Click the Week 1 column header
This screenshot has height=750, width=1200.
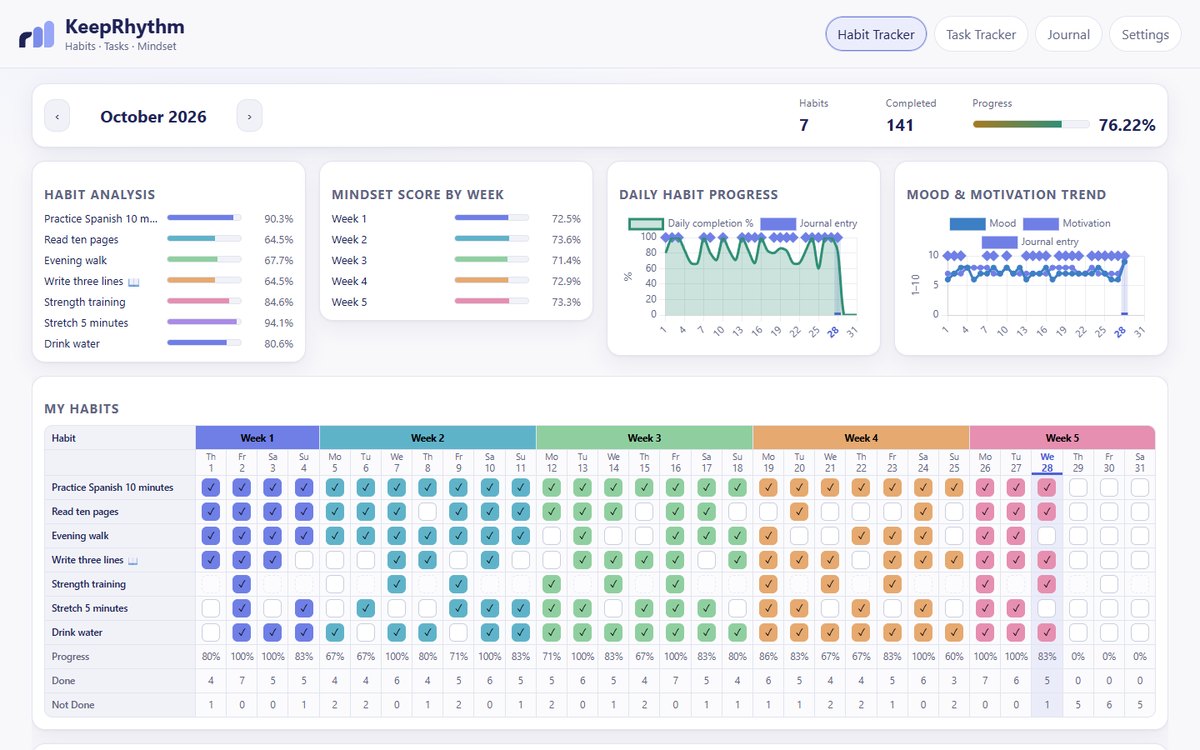(x=257, y=438)
